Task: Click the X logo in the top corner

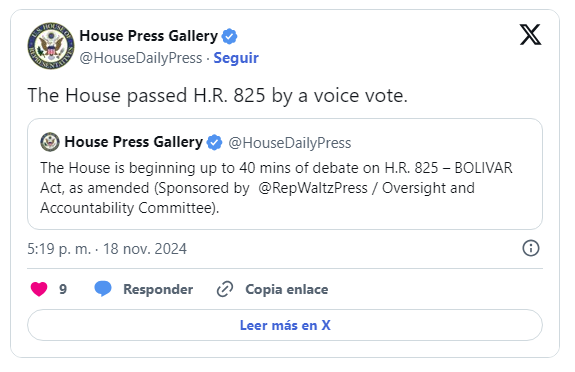Action: point(530,35)
